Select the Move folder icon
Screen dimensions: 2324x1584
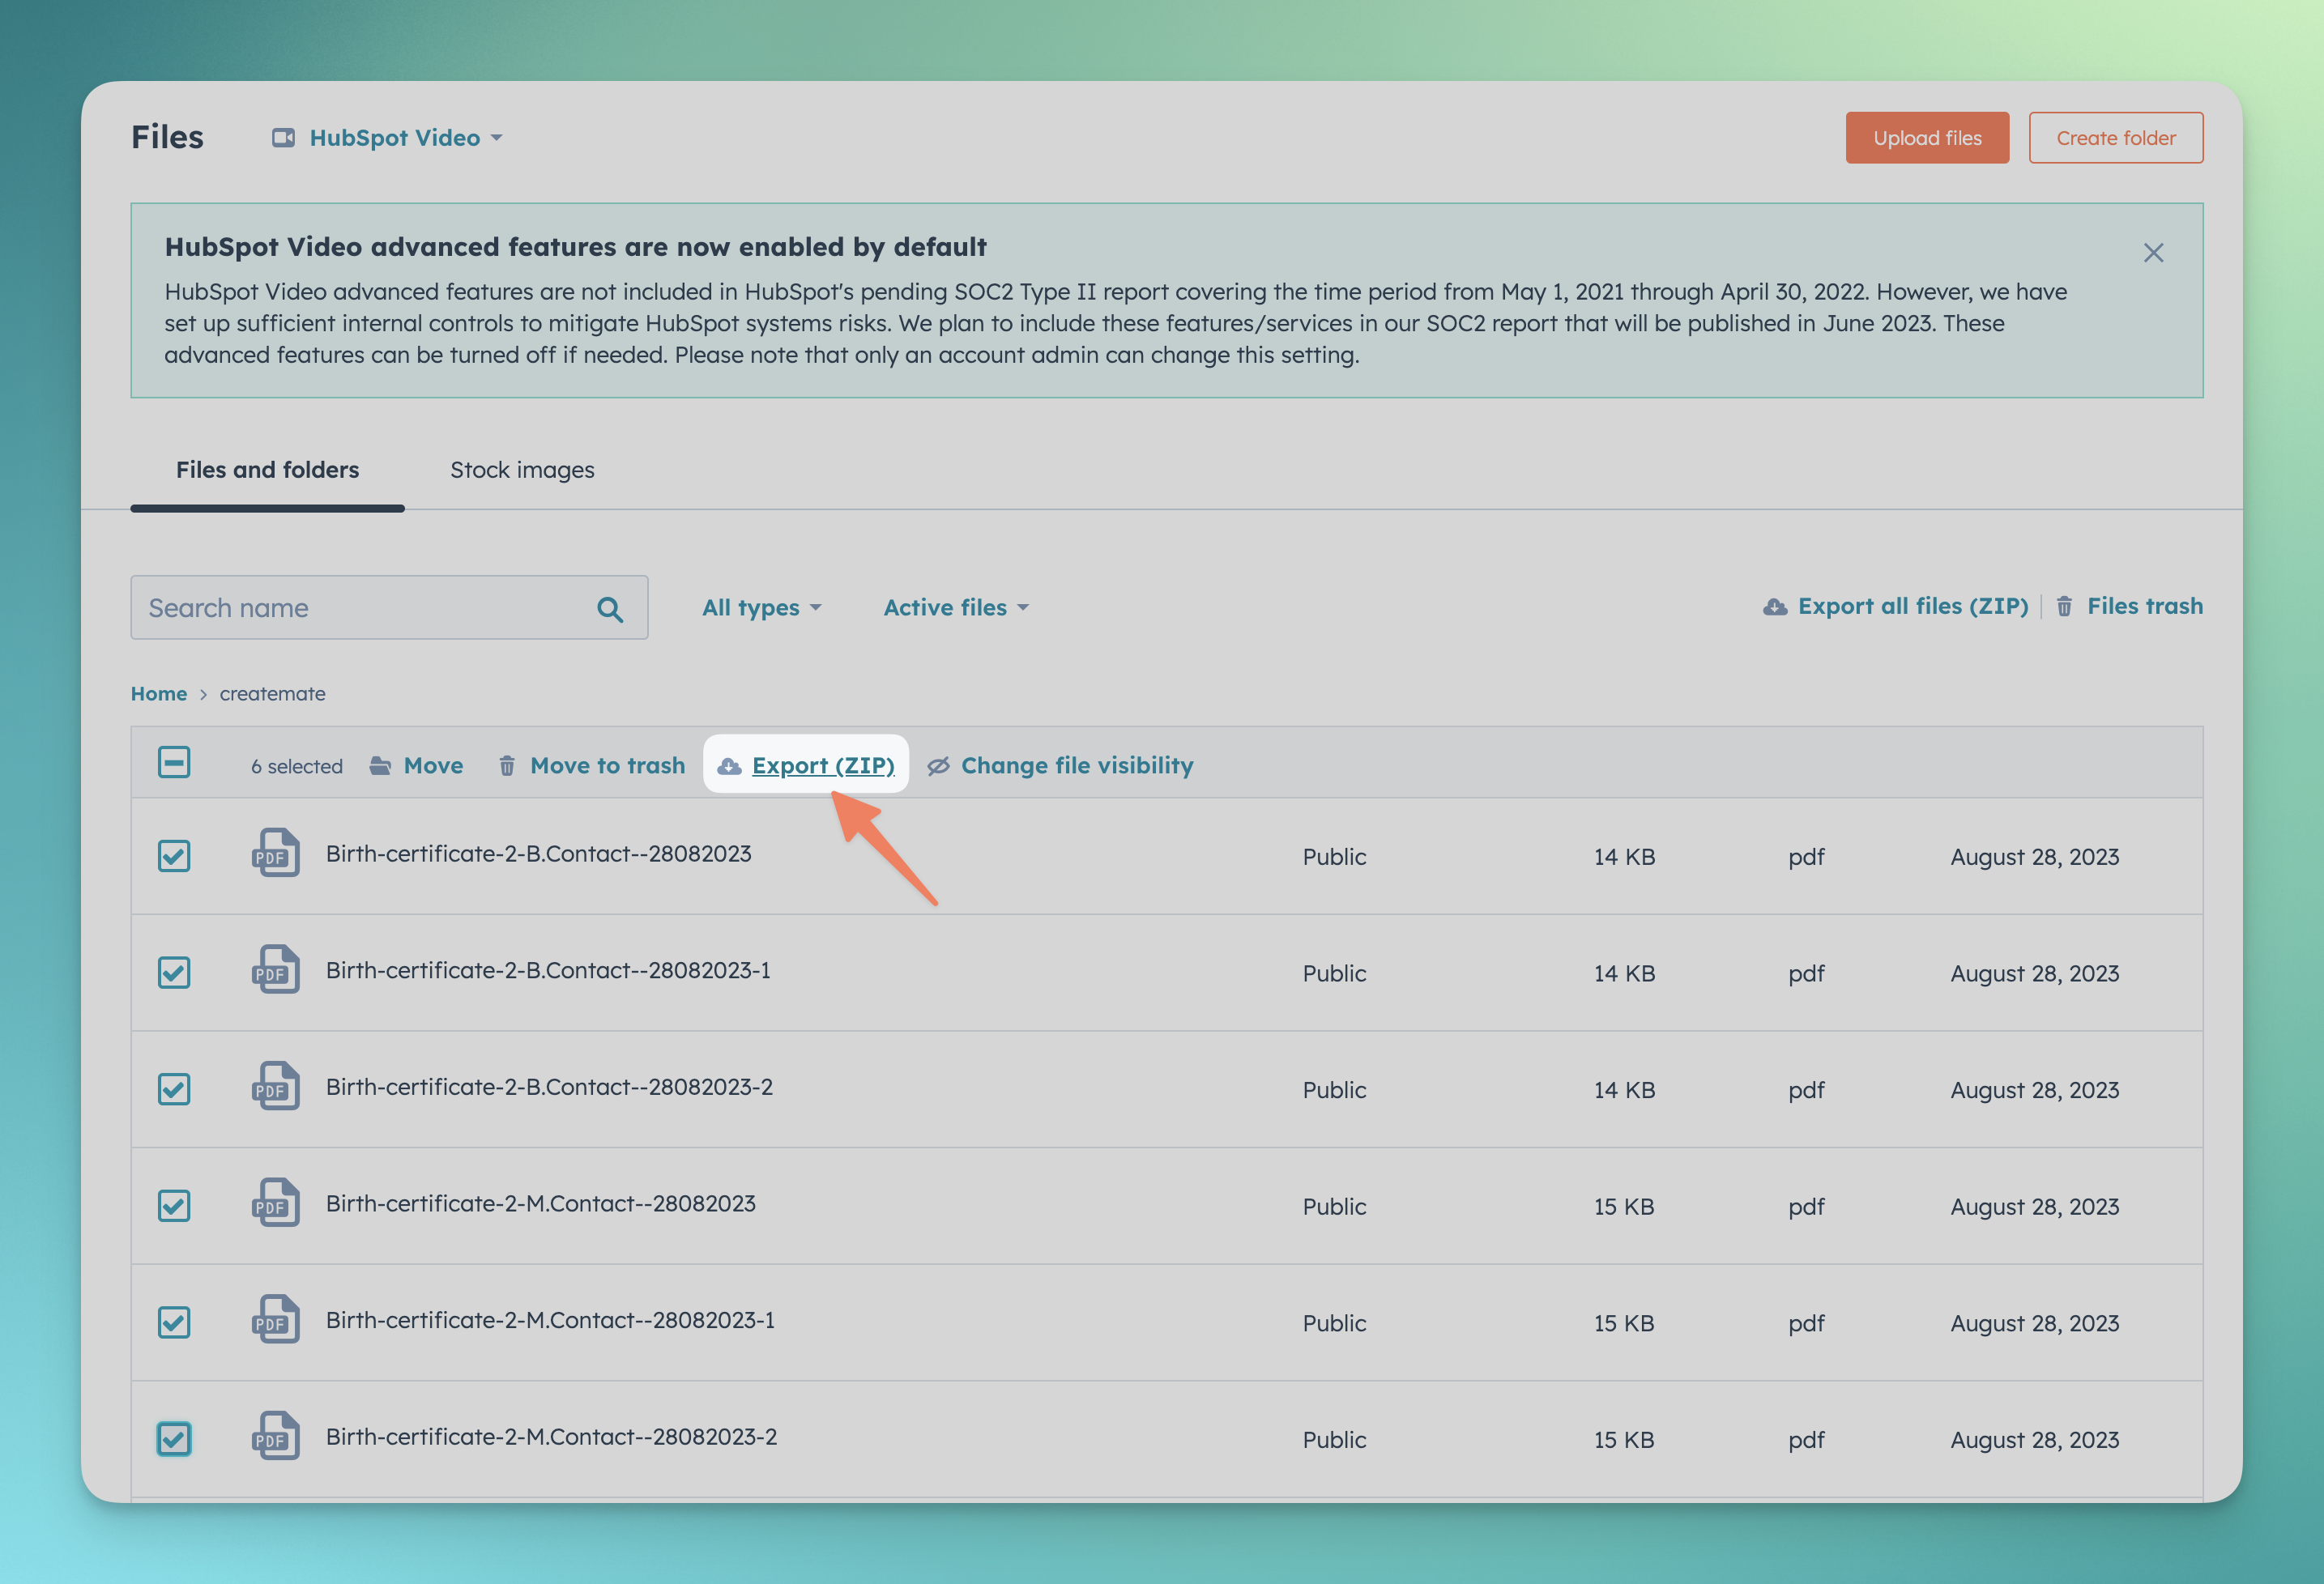pyautogui.click(x=380, y=765)
